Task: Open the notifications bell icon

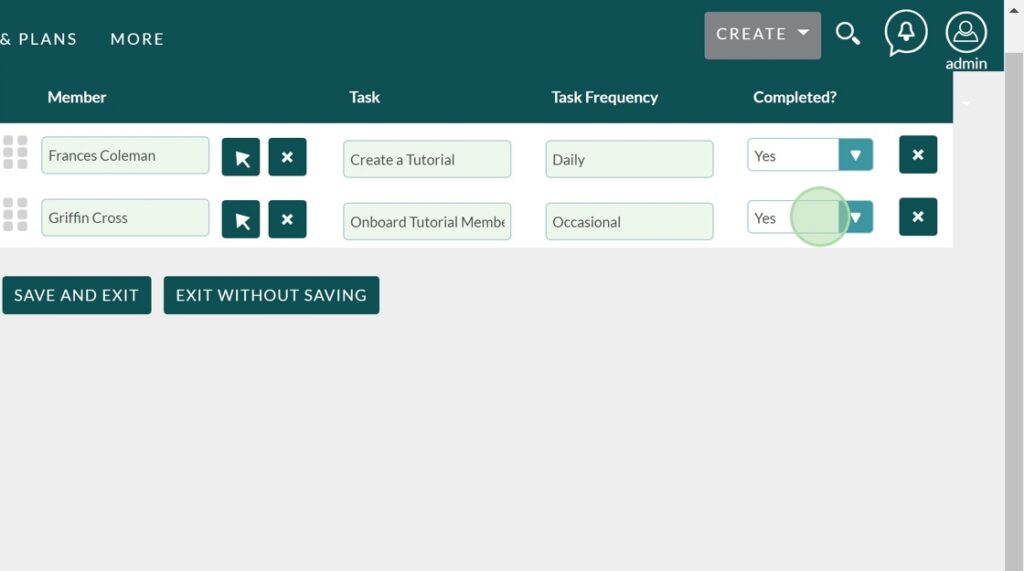Action: (905, 34)
